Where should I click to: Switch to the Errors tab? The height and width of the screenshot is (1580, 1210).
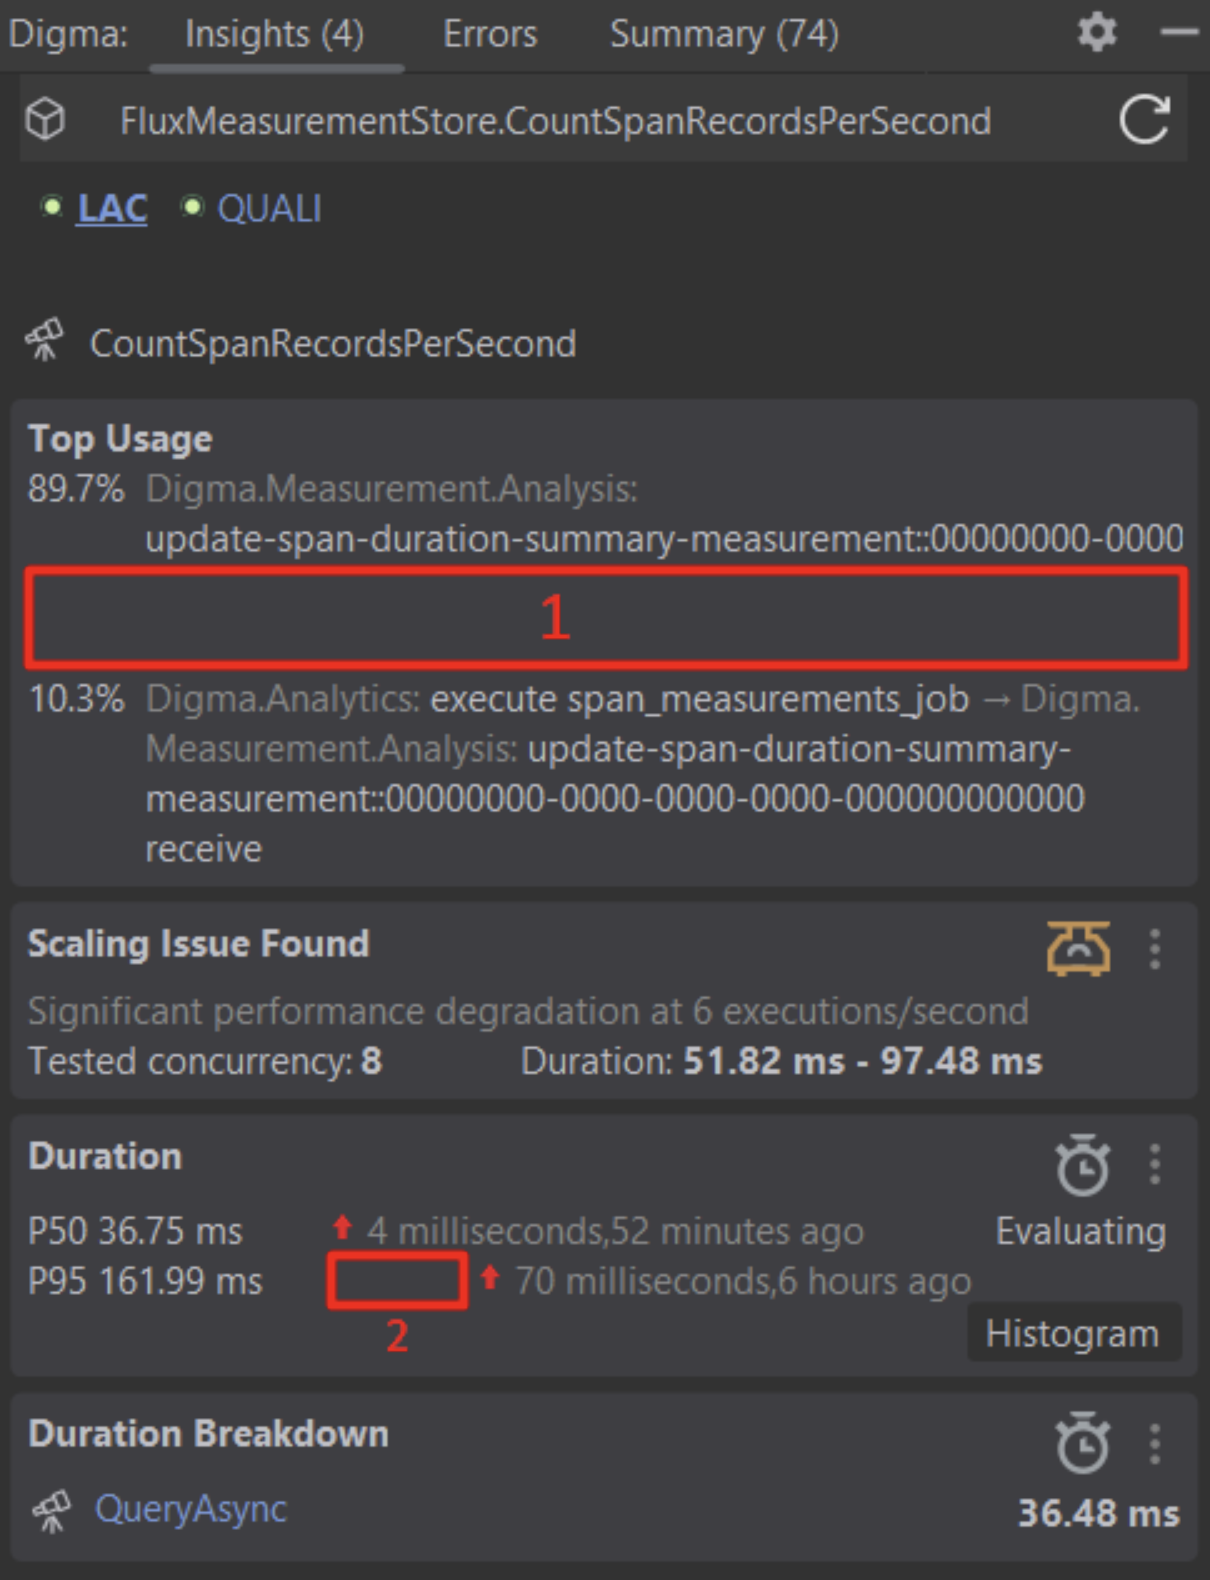489,33
